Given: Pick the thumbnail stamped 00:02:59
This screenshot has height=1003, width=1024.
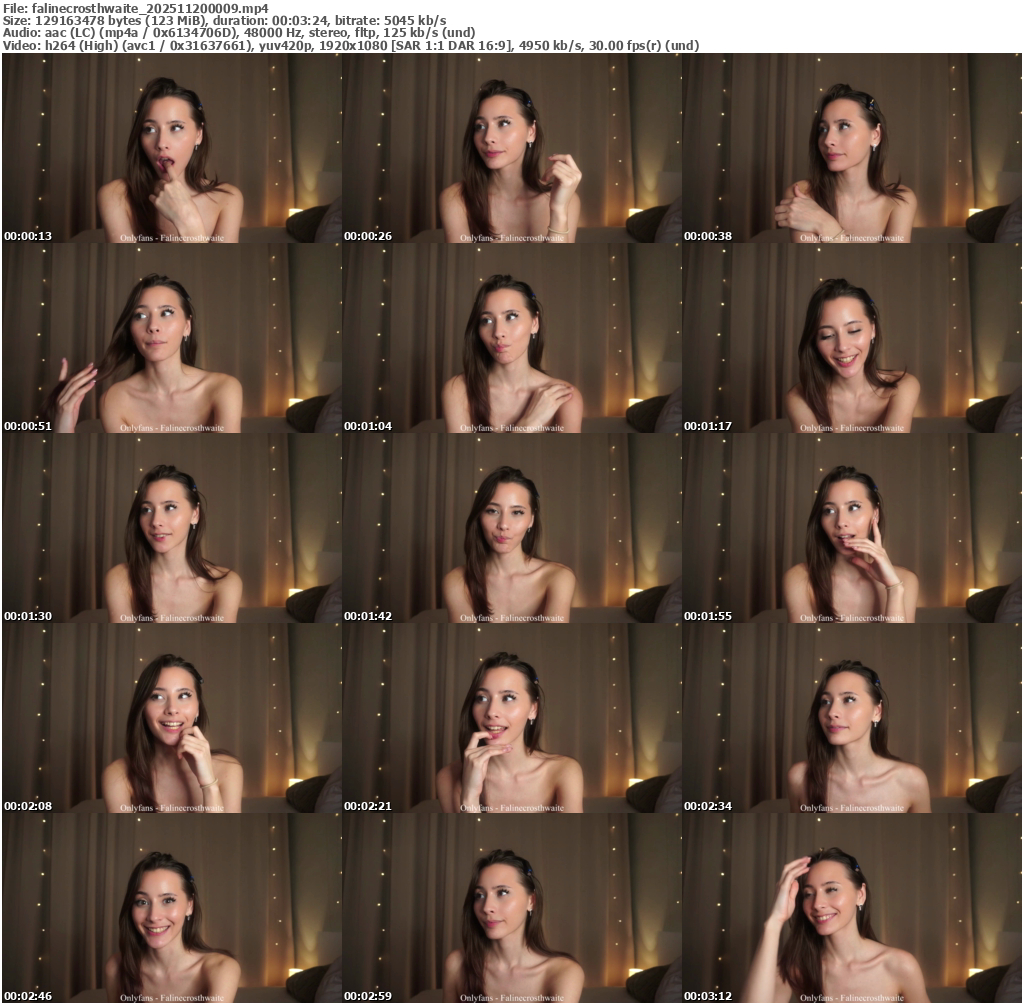Looking at the screenshot, I should tap(512, 908).
